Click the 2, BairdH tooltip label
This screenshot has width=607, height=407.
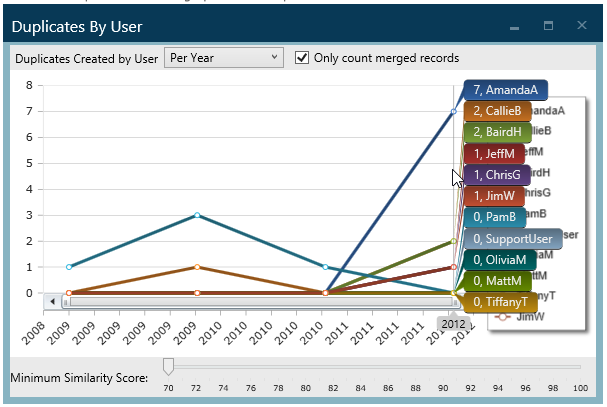[x=497, y=132]
